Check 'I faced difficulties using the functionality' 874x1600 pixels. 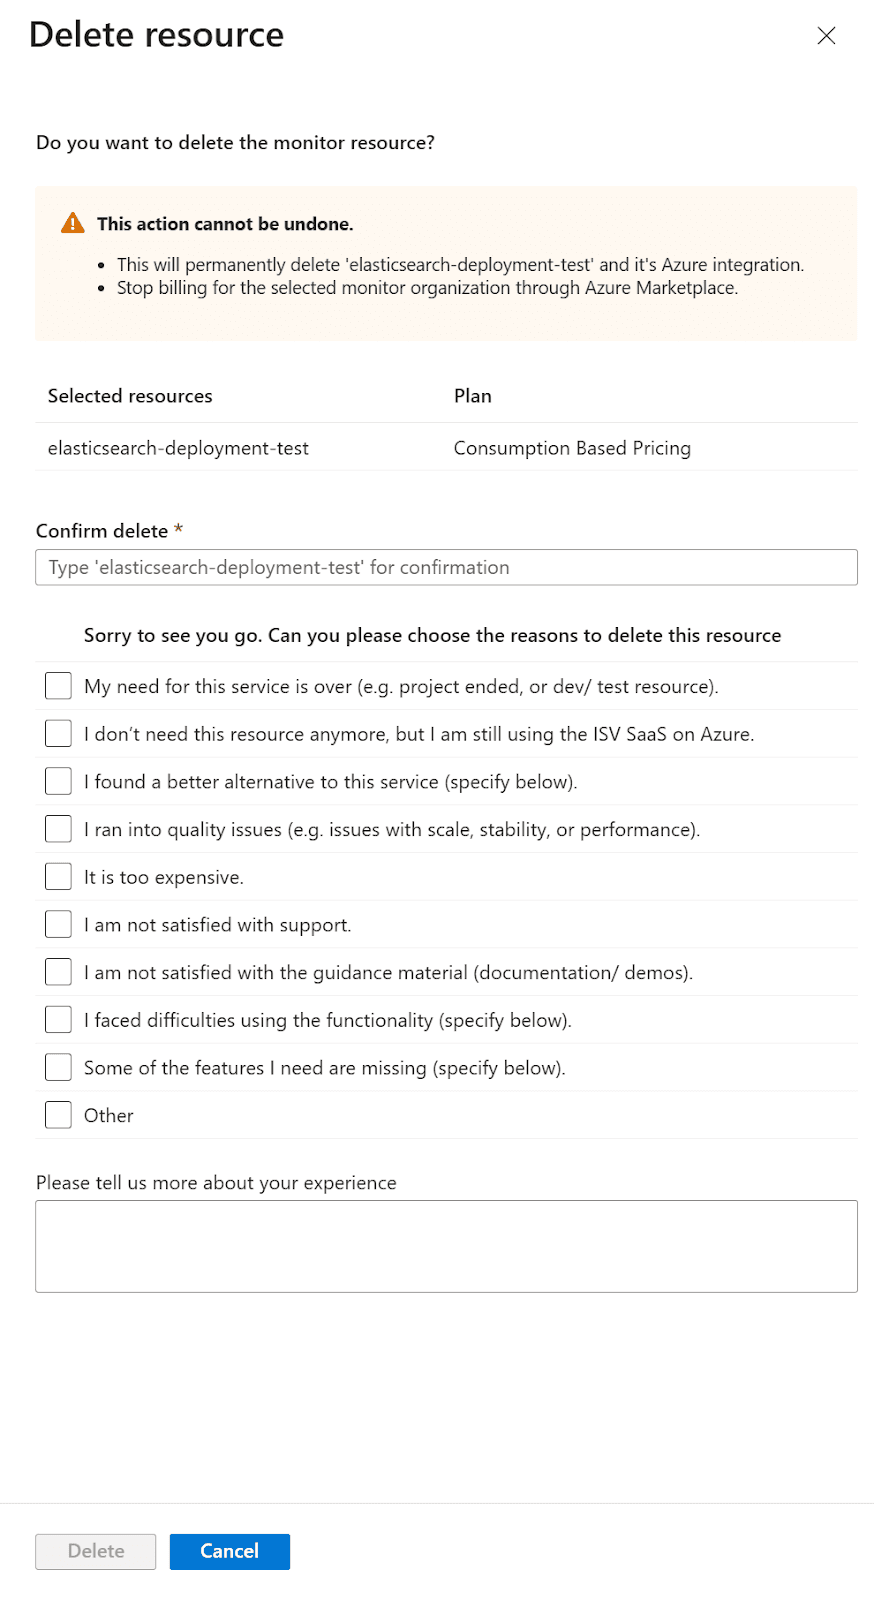pos(57,1018)
